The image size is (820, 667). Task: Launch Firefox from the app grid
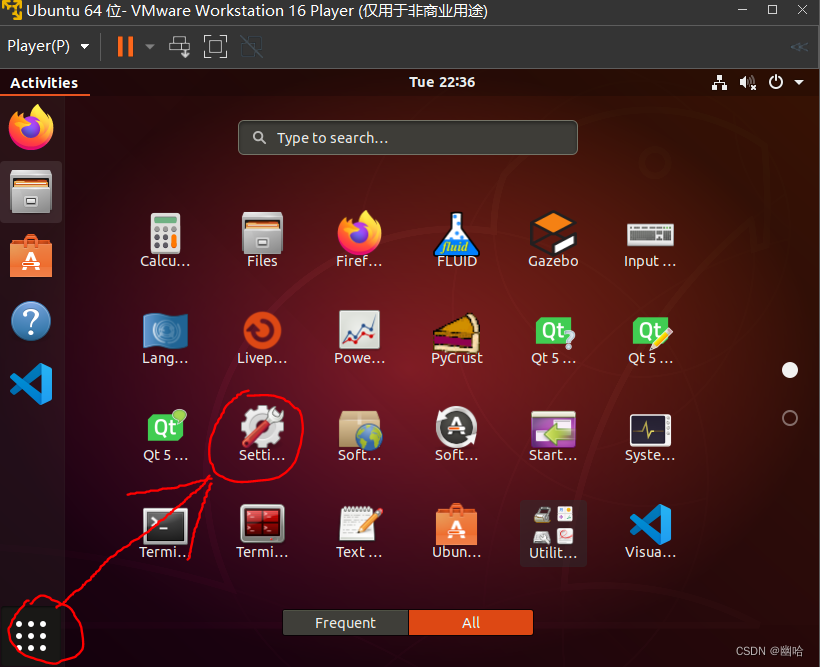click(x=359, y=240)
